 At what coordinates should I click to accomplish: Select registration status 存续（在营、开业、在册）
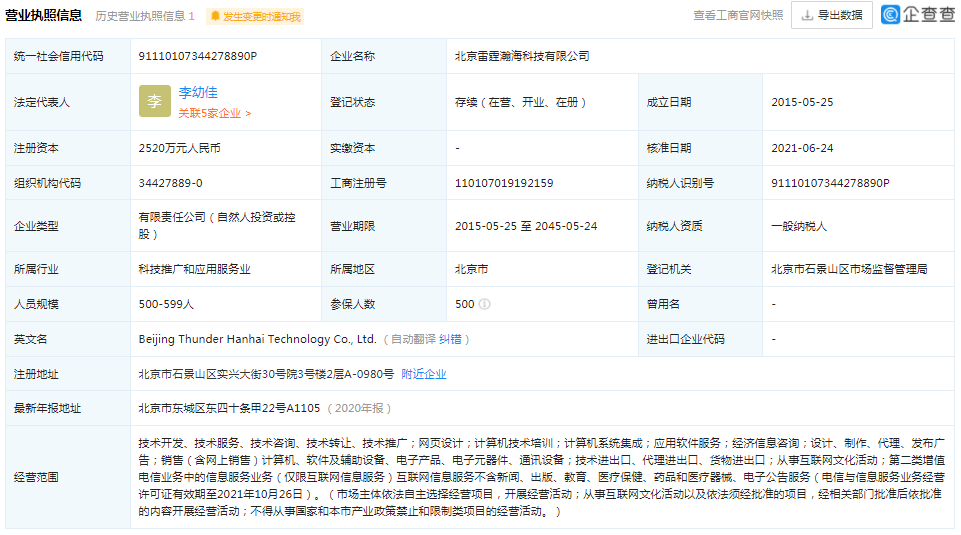520,102
